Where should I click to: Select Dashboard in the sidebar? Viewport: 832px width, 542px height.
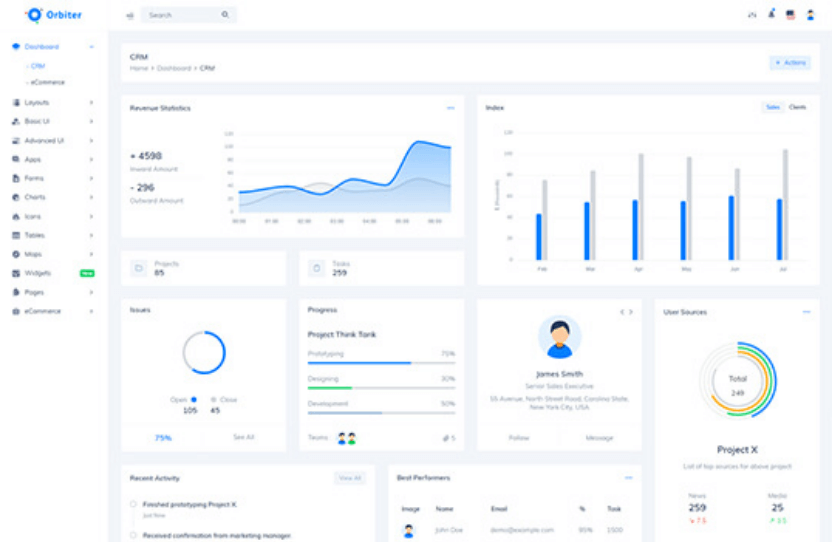pyautogui.click(x=41, y=47)
